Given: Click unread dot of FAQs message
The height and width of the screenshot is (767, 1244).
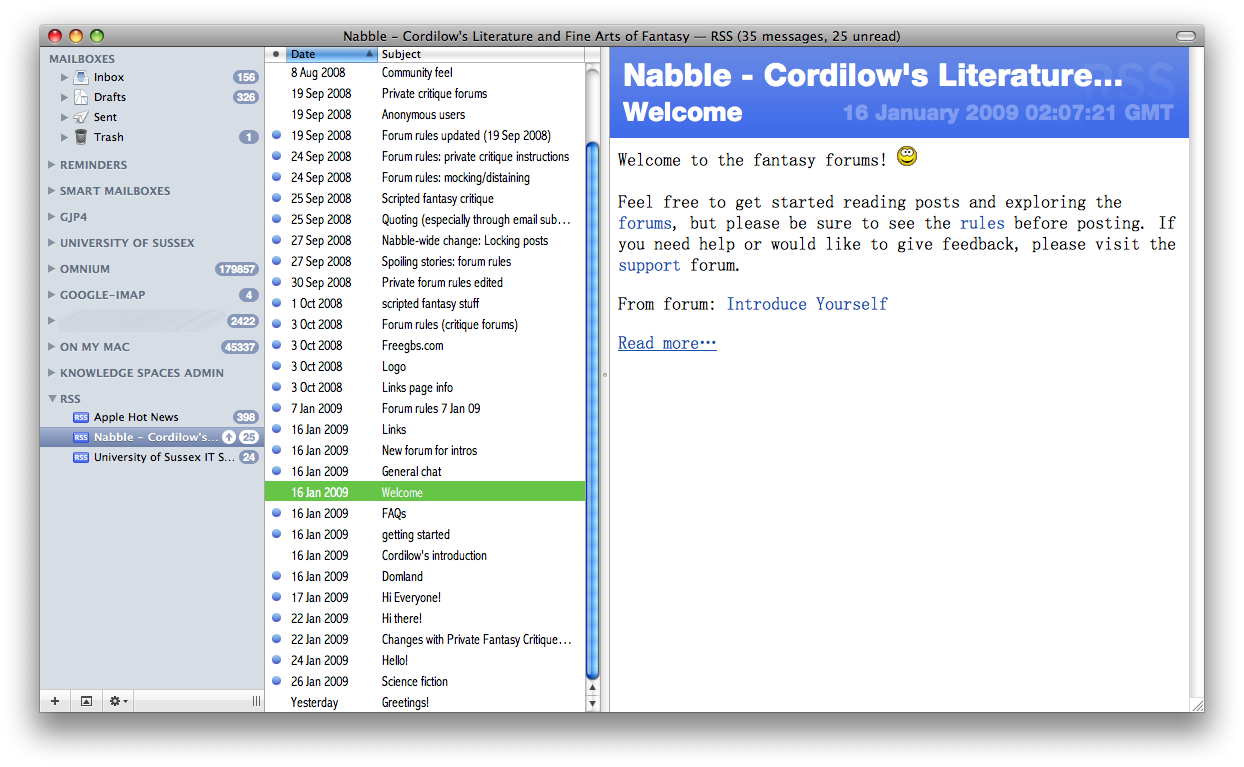Looking at the screenshot, I should coord(276,513).
